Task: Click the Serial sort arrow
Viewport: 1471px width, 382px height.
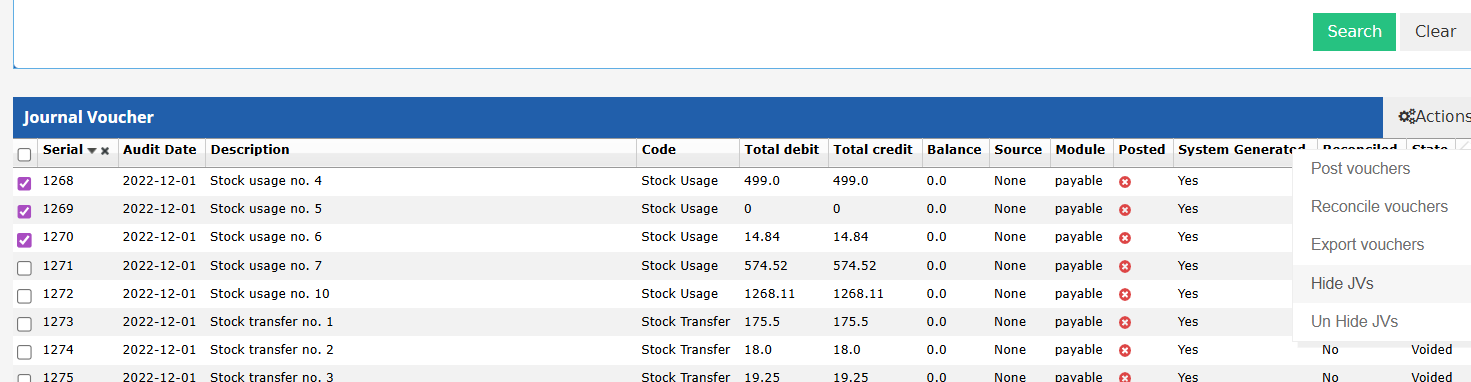Action: pyautogui.click(x=92, y=151)
